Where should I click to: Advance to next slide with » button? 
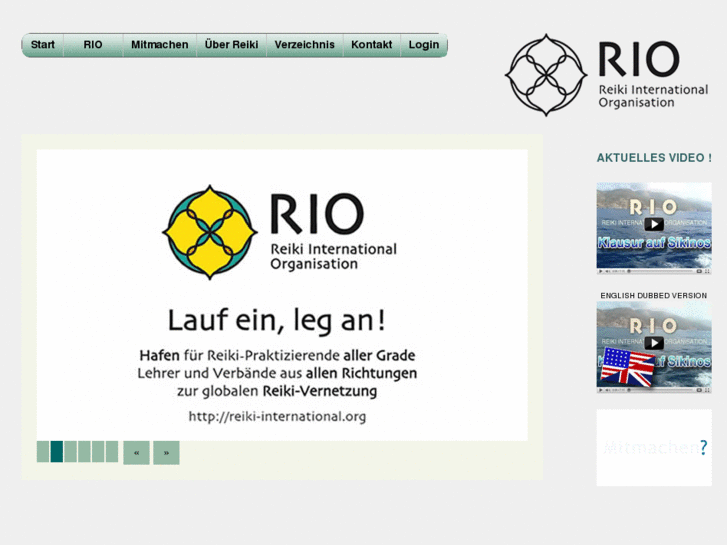(x=166, y=453)
